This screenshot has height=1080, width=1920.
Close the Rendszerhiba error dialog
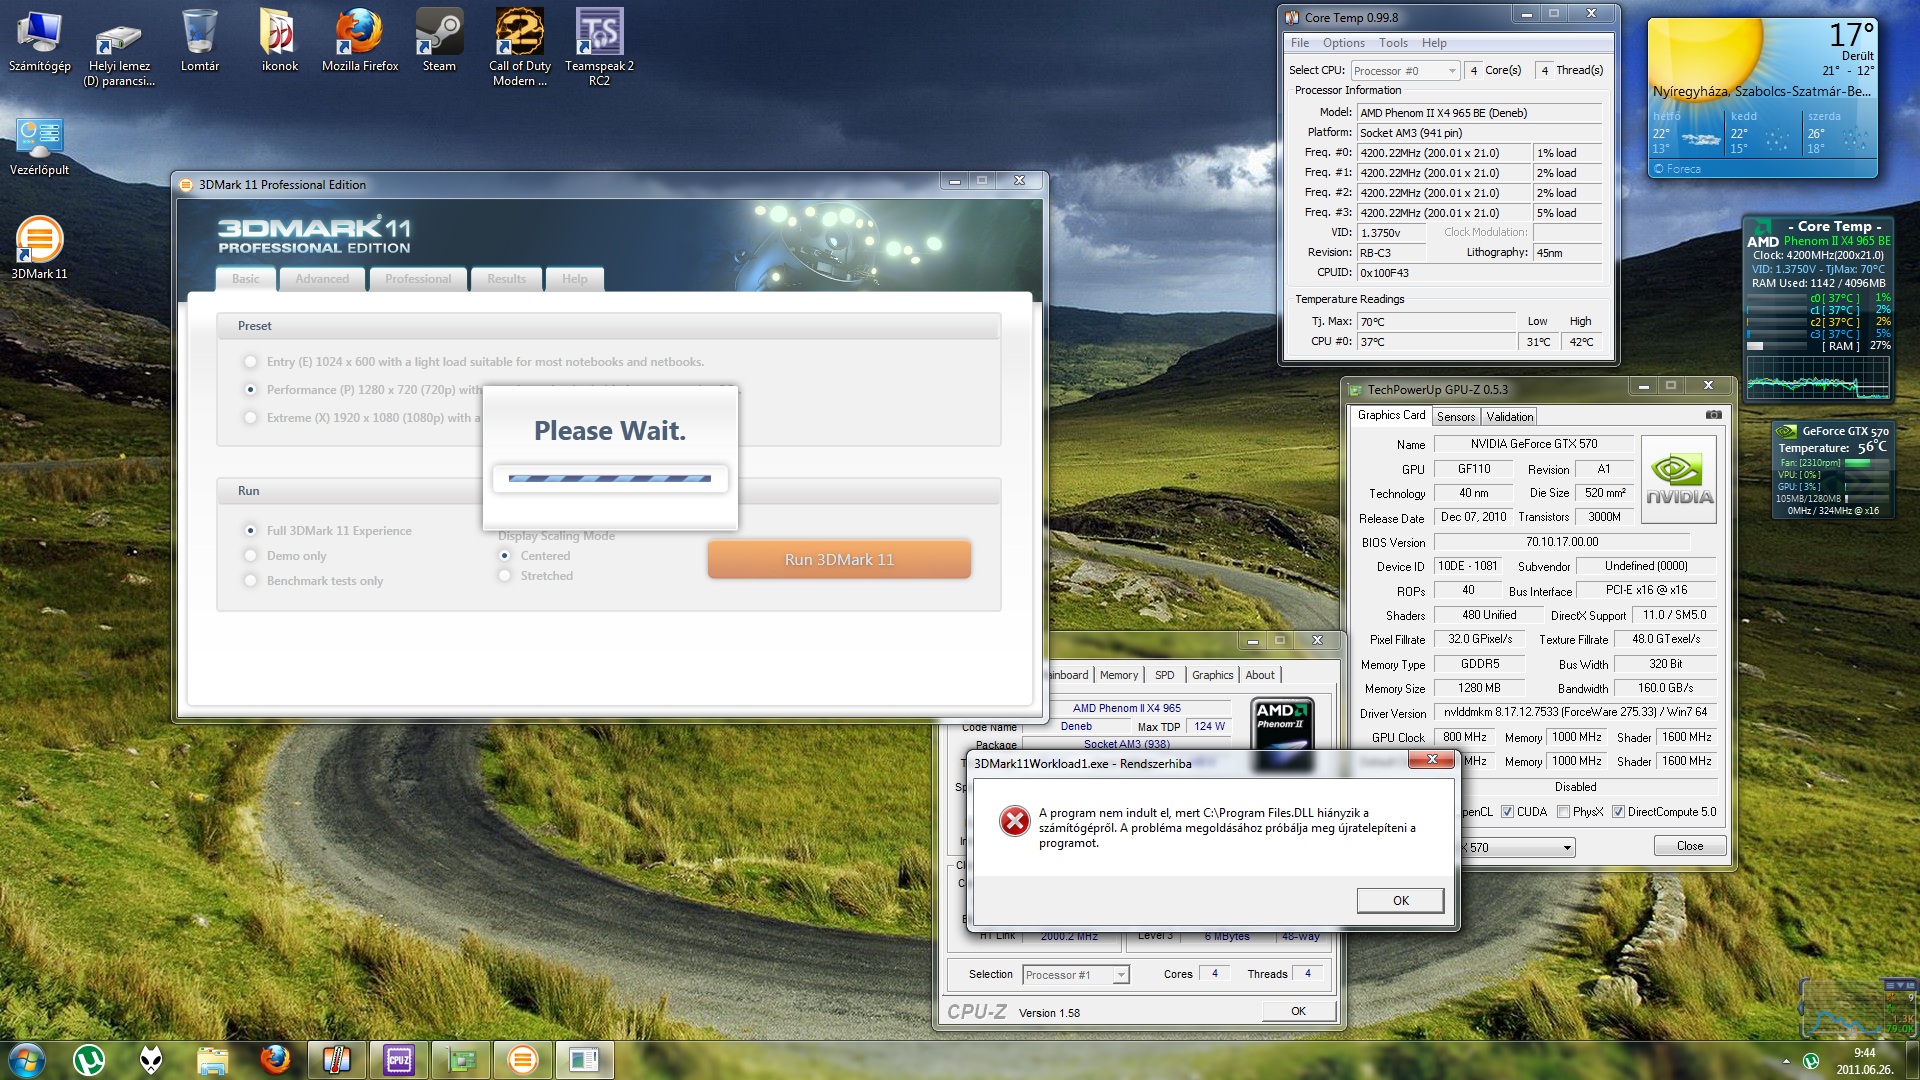1431,760
